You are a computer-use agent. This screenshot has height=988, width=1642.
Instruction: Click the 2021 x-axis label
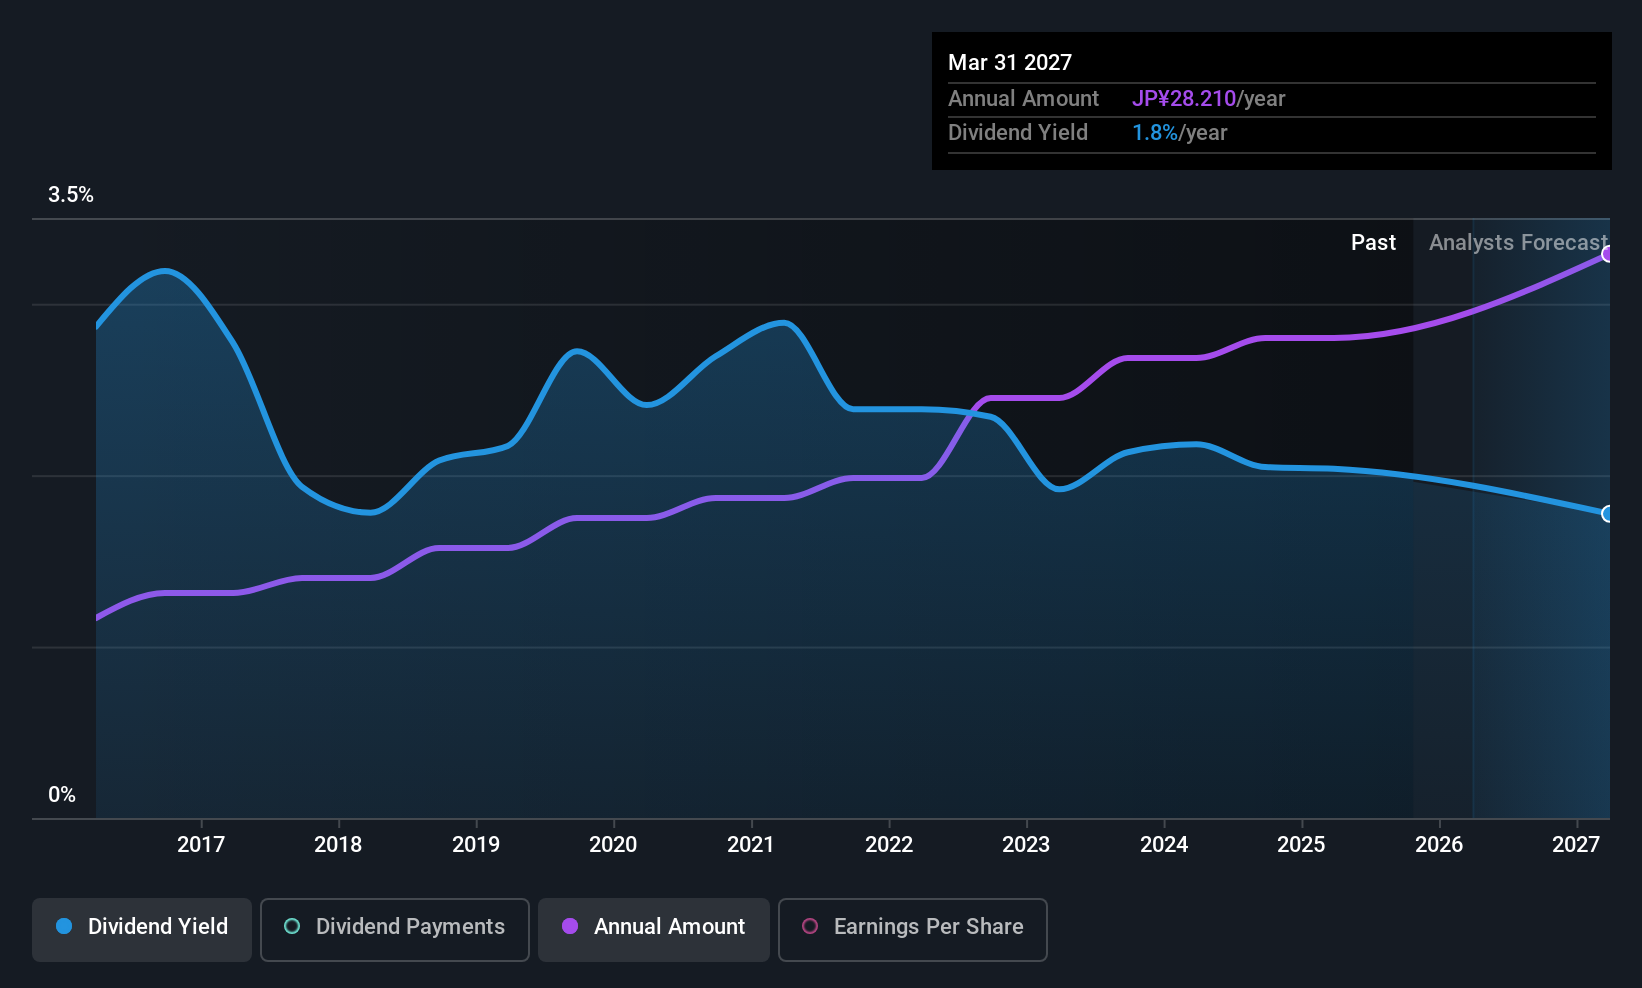[x=751, y=845]
